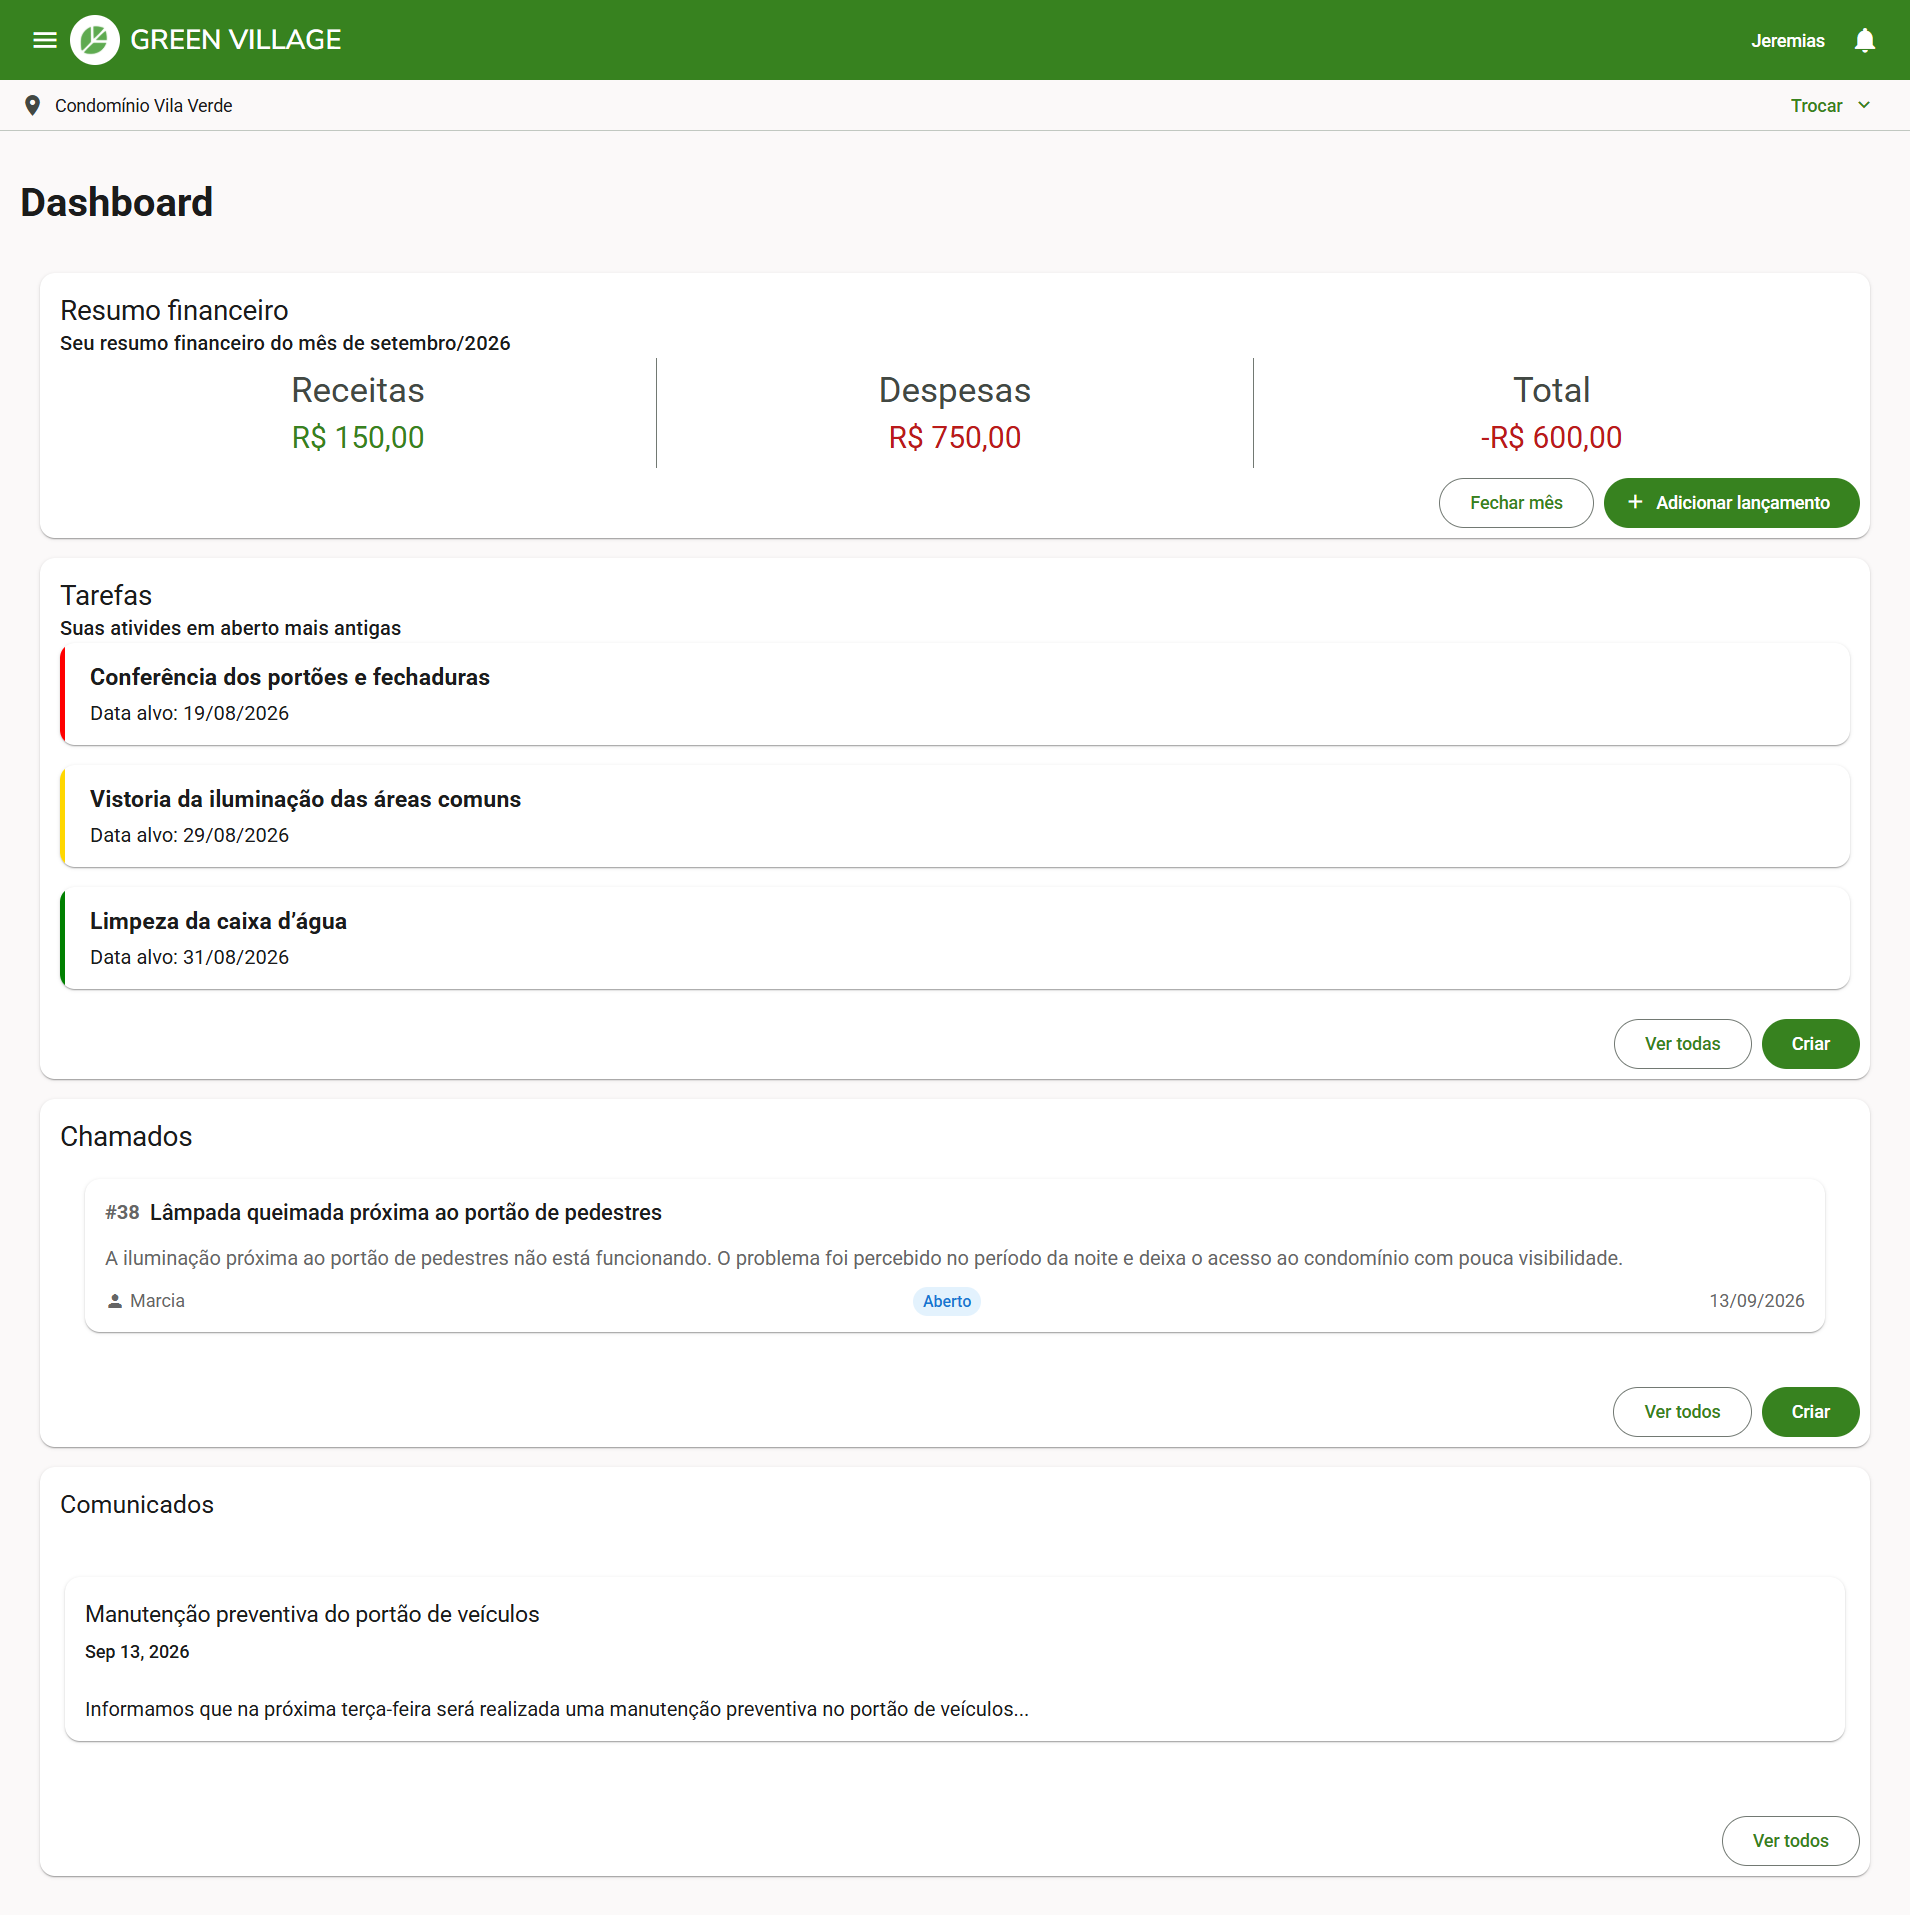Click the ticket number #38
This screenshot has width=1910, height=1915.
(x=122, y=1212)
